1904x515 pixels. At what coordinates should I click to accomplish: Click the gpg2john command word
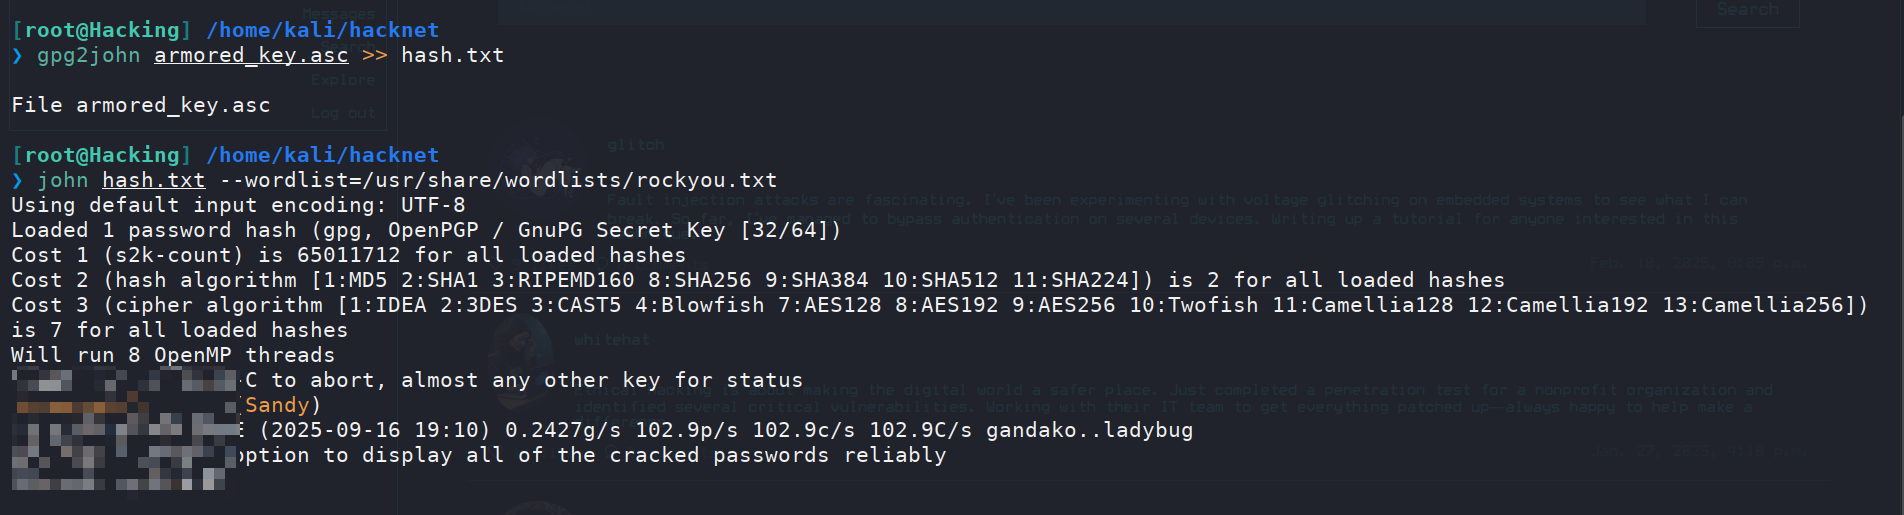click(89, 56)
